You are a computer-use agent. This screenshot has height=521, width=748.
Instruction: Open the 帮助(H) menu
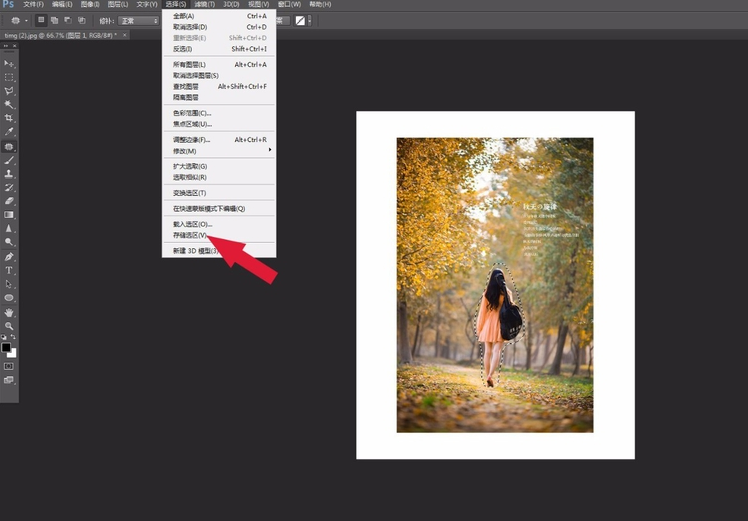[320, 4]
